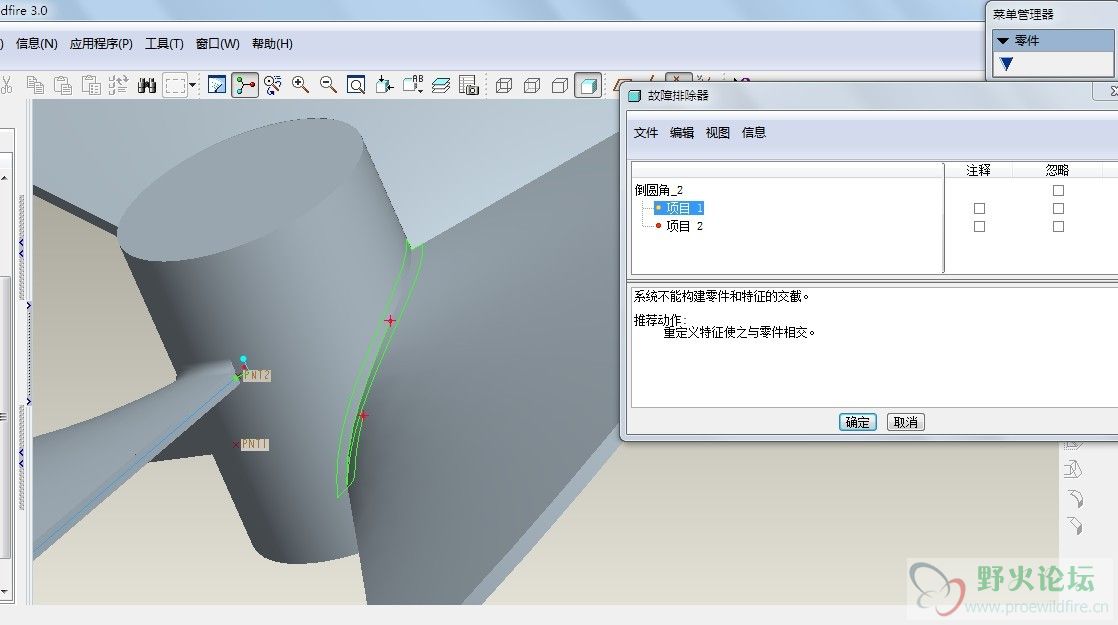Click the 注释 column header
The height and width of the screenshot is (625, 1118).
tap(978, 170)
